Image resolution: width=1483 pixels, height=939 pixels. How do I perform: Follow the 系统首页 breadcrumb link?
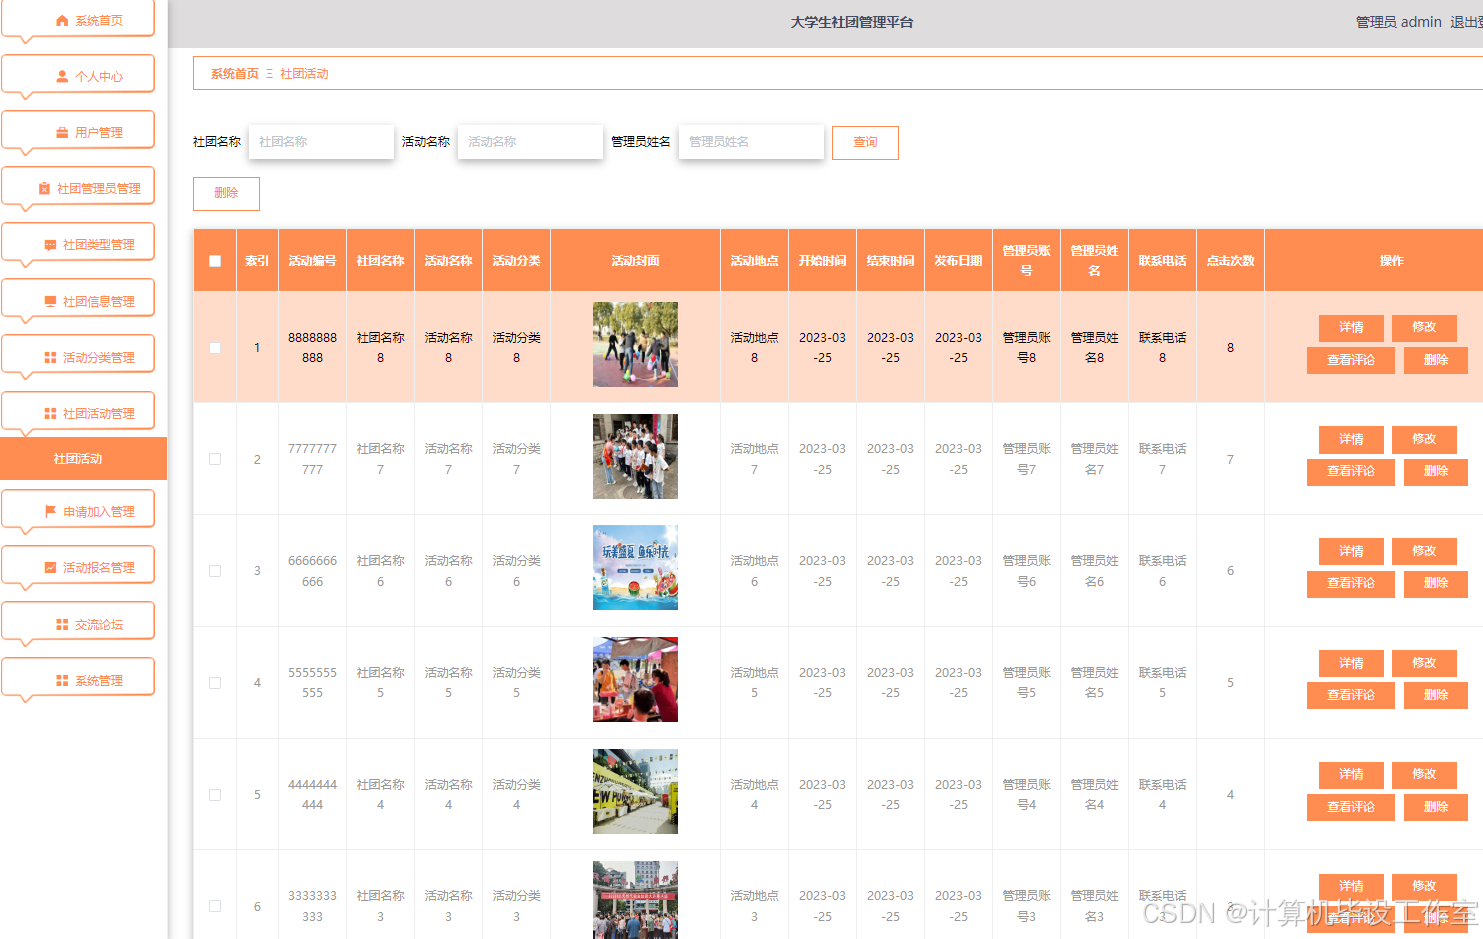[235, 74]
